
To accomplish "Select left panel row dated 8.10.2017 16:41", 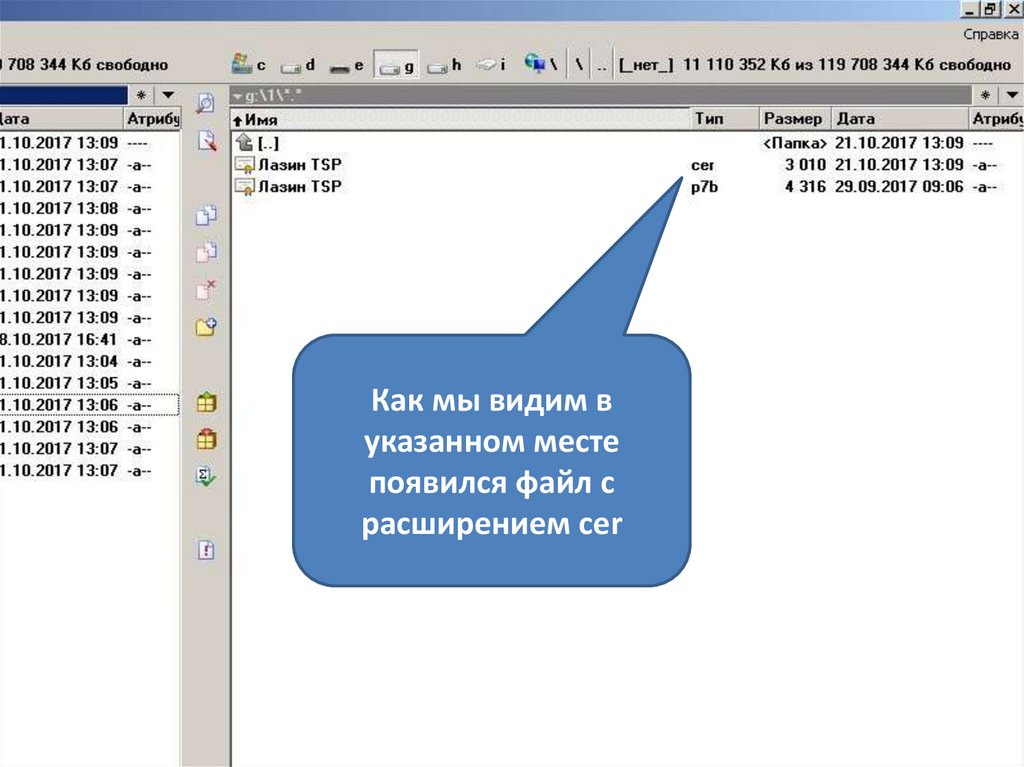I will 89,340.
